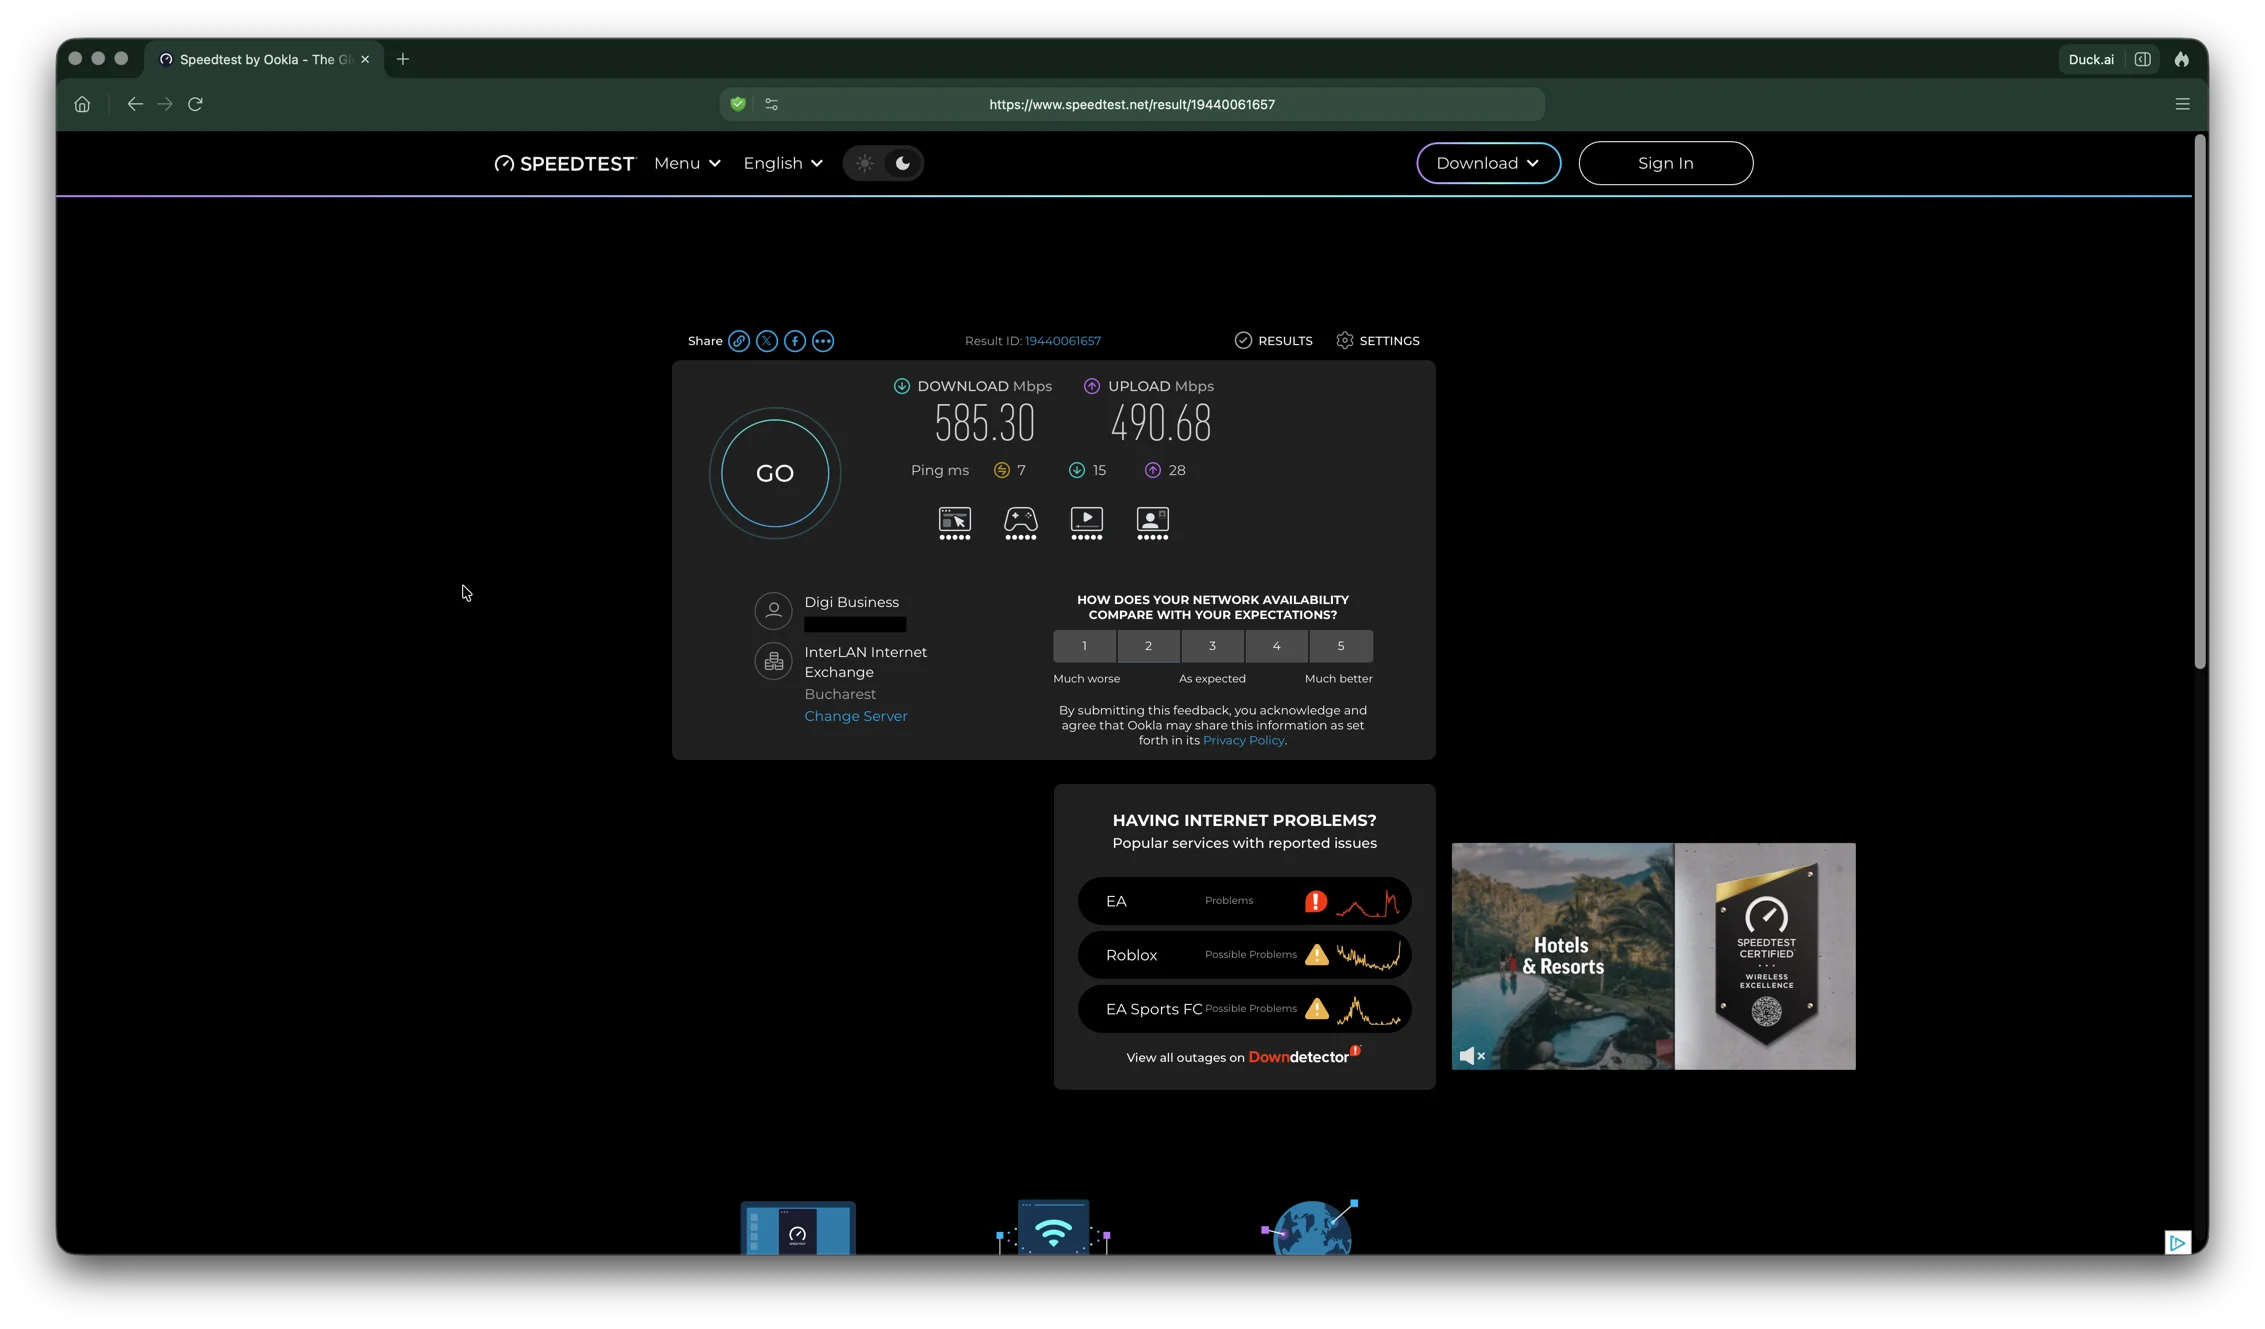The width and height of the screenshot is (2265, 1329).
Task: Switch to light theme sun toggle
Action: click(865, 163)
